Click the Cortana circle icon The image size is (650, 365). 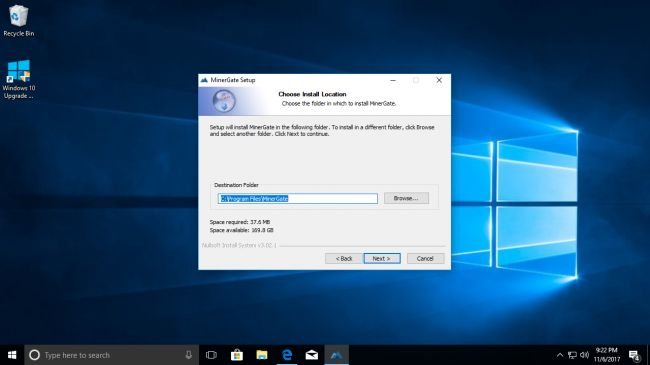[x=34, y=355]
